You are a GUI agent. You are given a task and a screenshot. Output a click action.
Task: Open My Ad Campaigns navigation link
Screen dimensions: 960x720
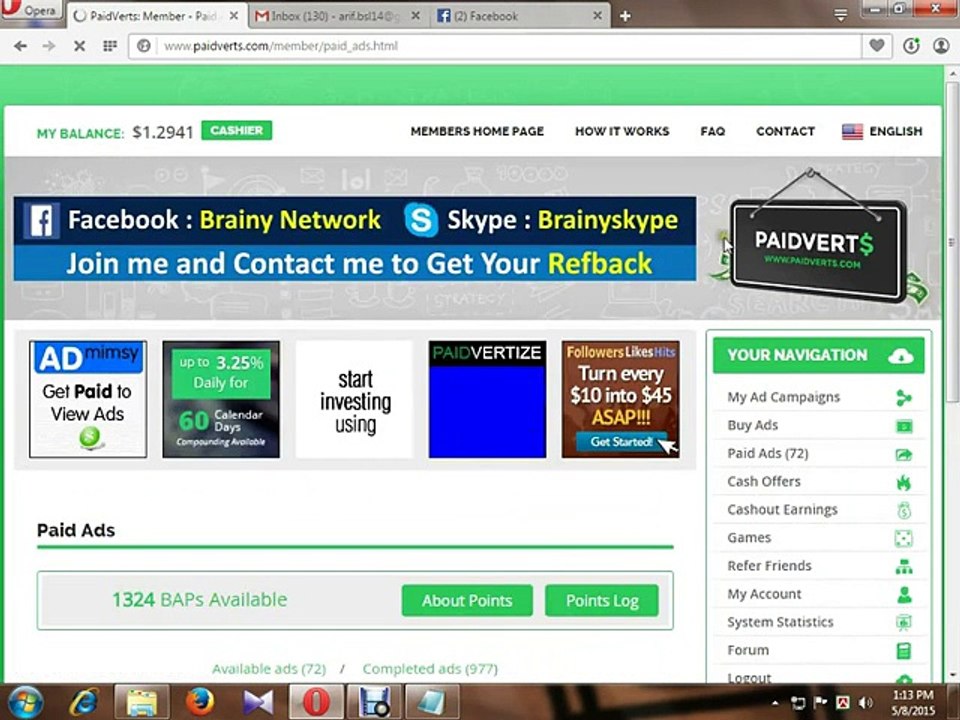784,397
